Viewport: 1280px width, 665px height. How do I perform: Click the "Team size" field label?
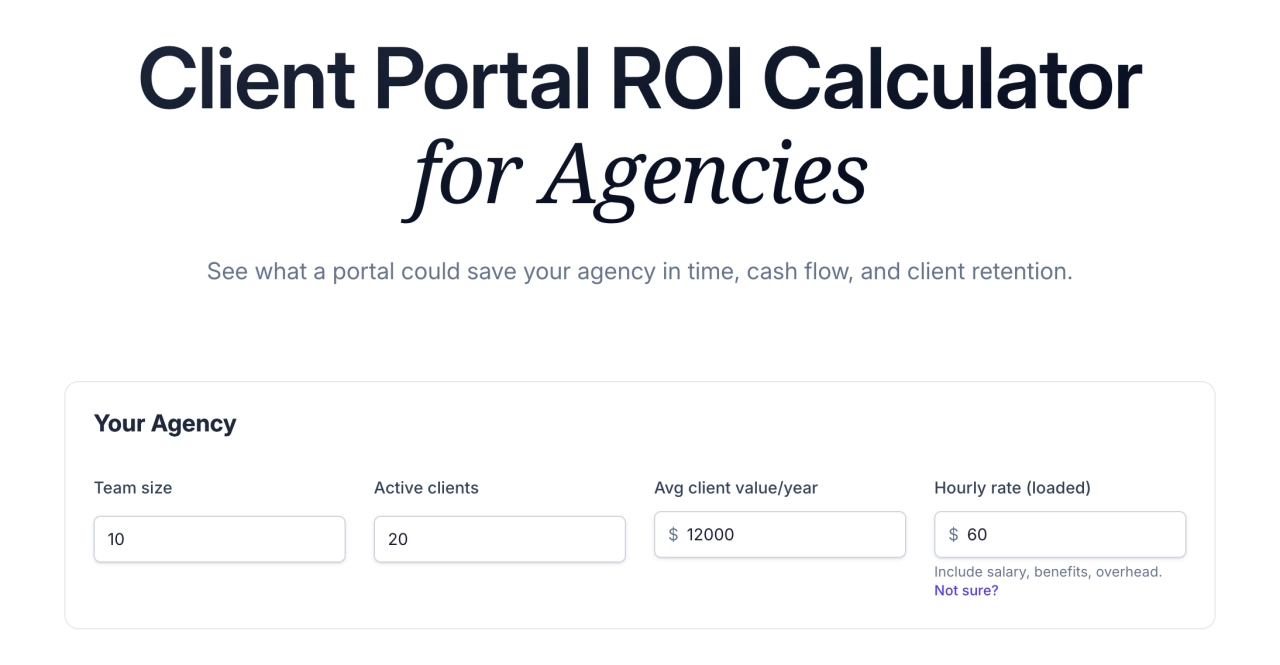coord(133,488)
